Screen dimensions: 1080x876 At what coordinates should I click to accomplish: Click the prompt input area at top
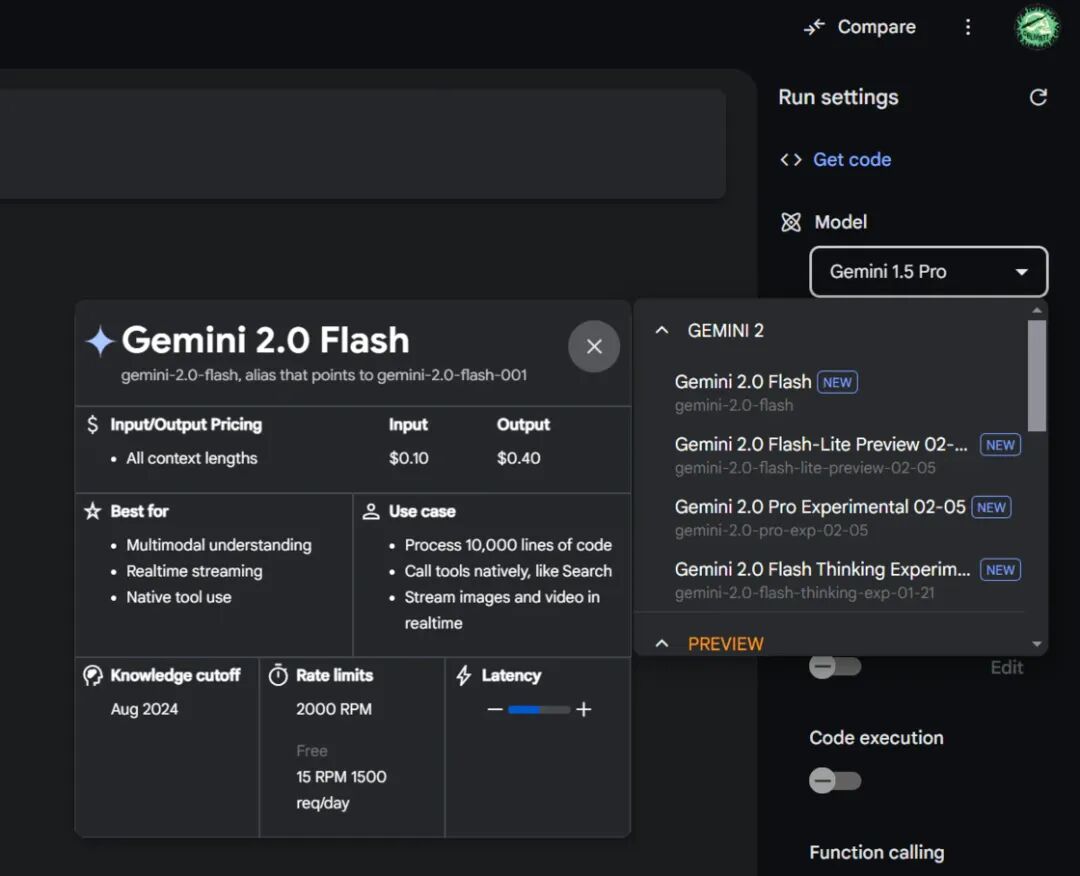[x=361, y=144]
